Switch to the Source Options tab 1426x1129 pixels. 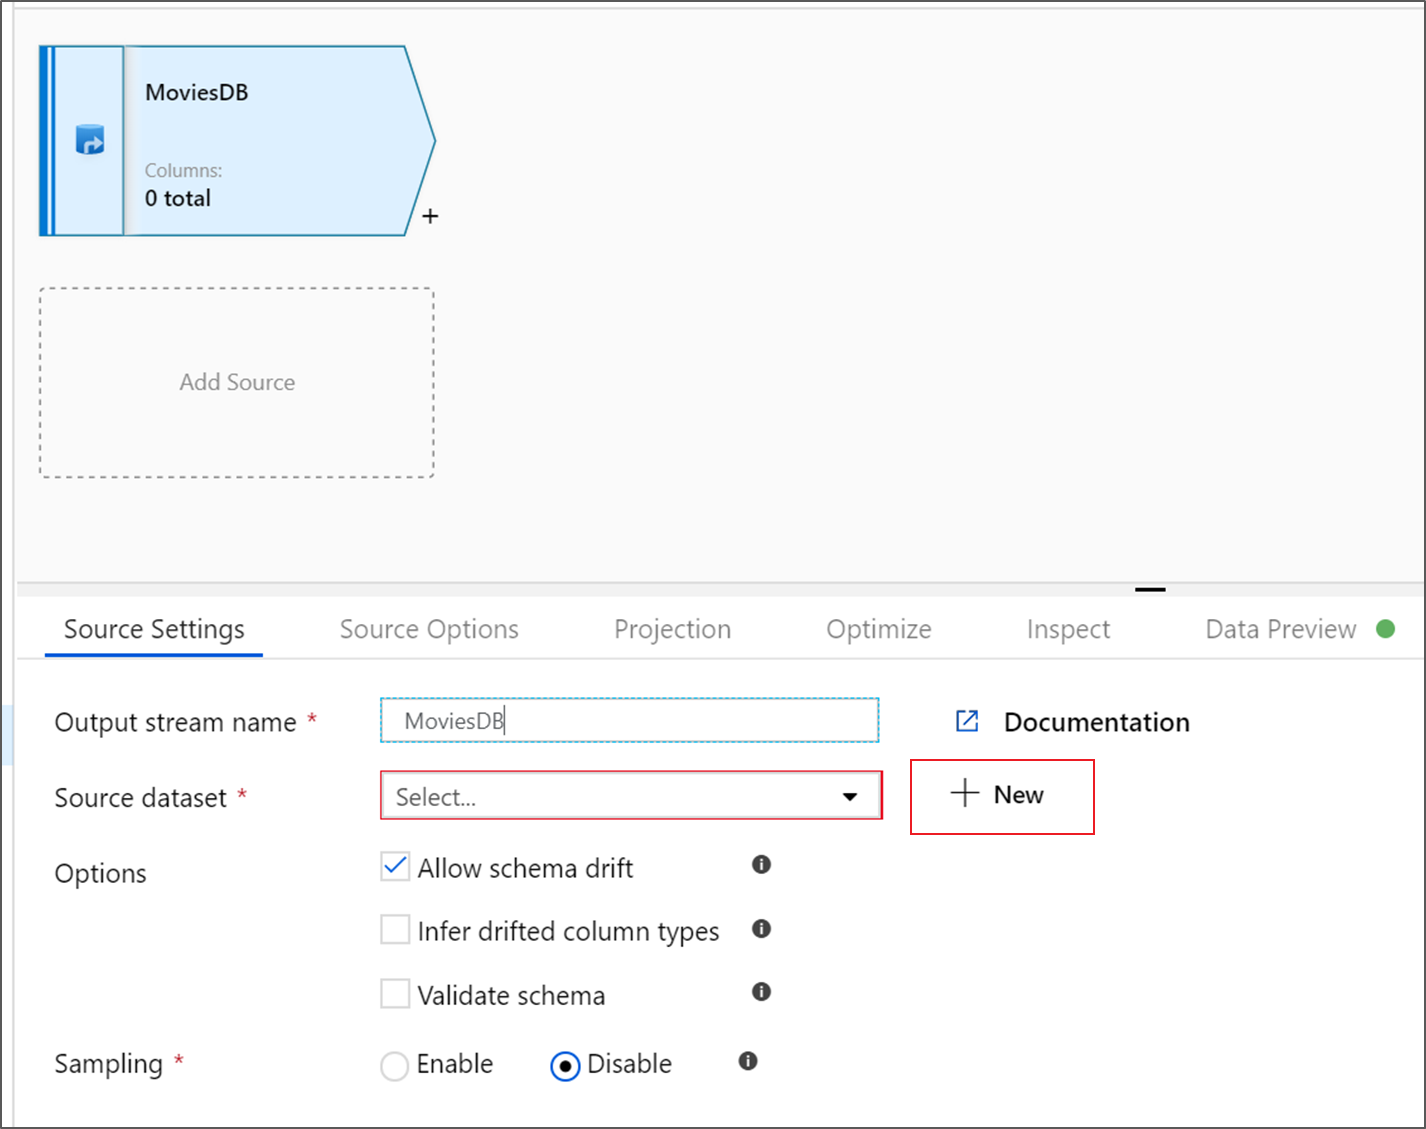point(429,629)
